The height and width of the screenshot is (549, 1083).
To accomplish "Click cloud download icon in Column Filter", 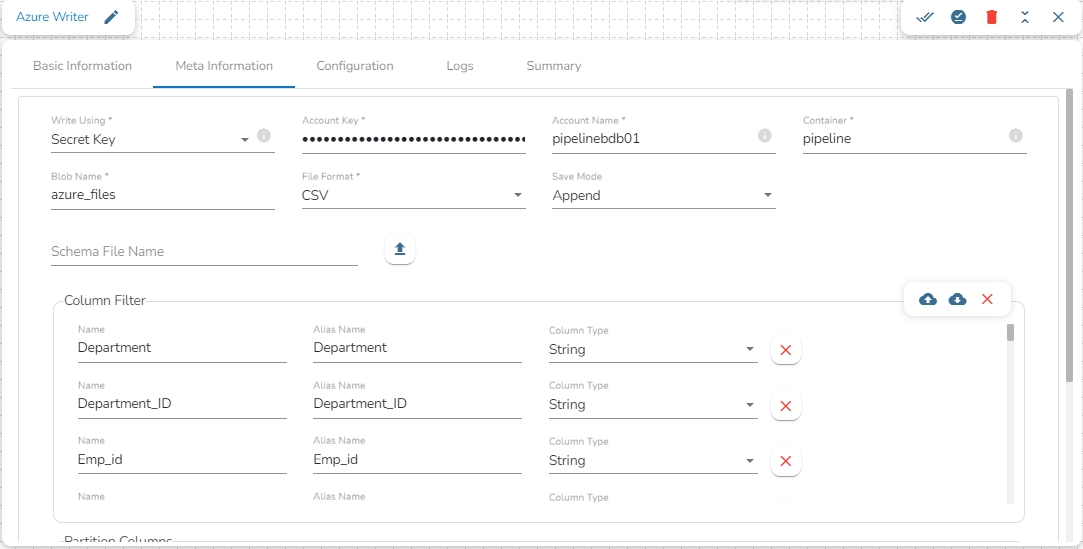I will (957, 299).
